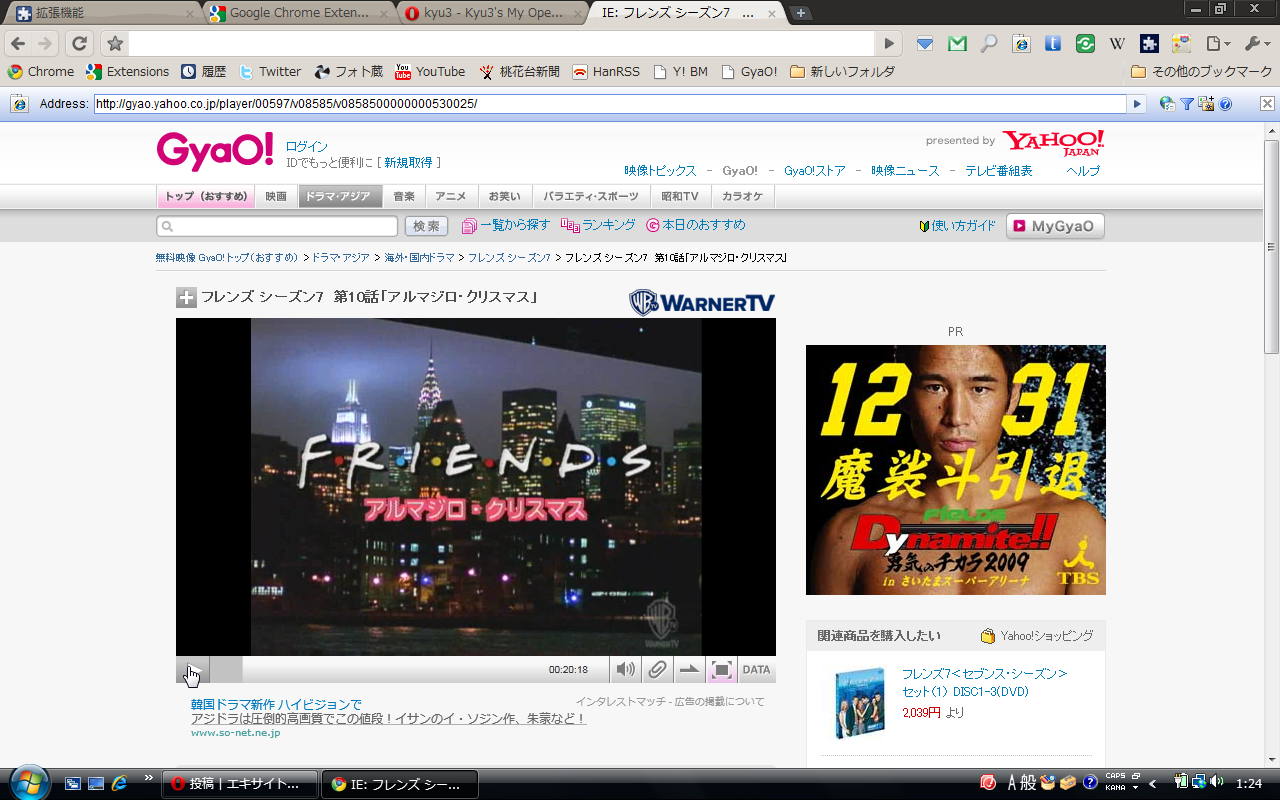The height and width of the screenshot is (800, 1280).
Task: Click the IE Tab go arrow button
Action: [1137, 104]
